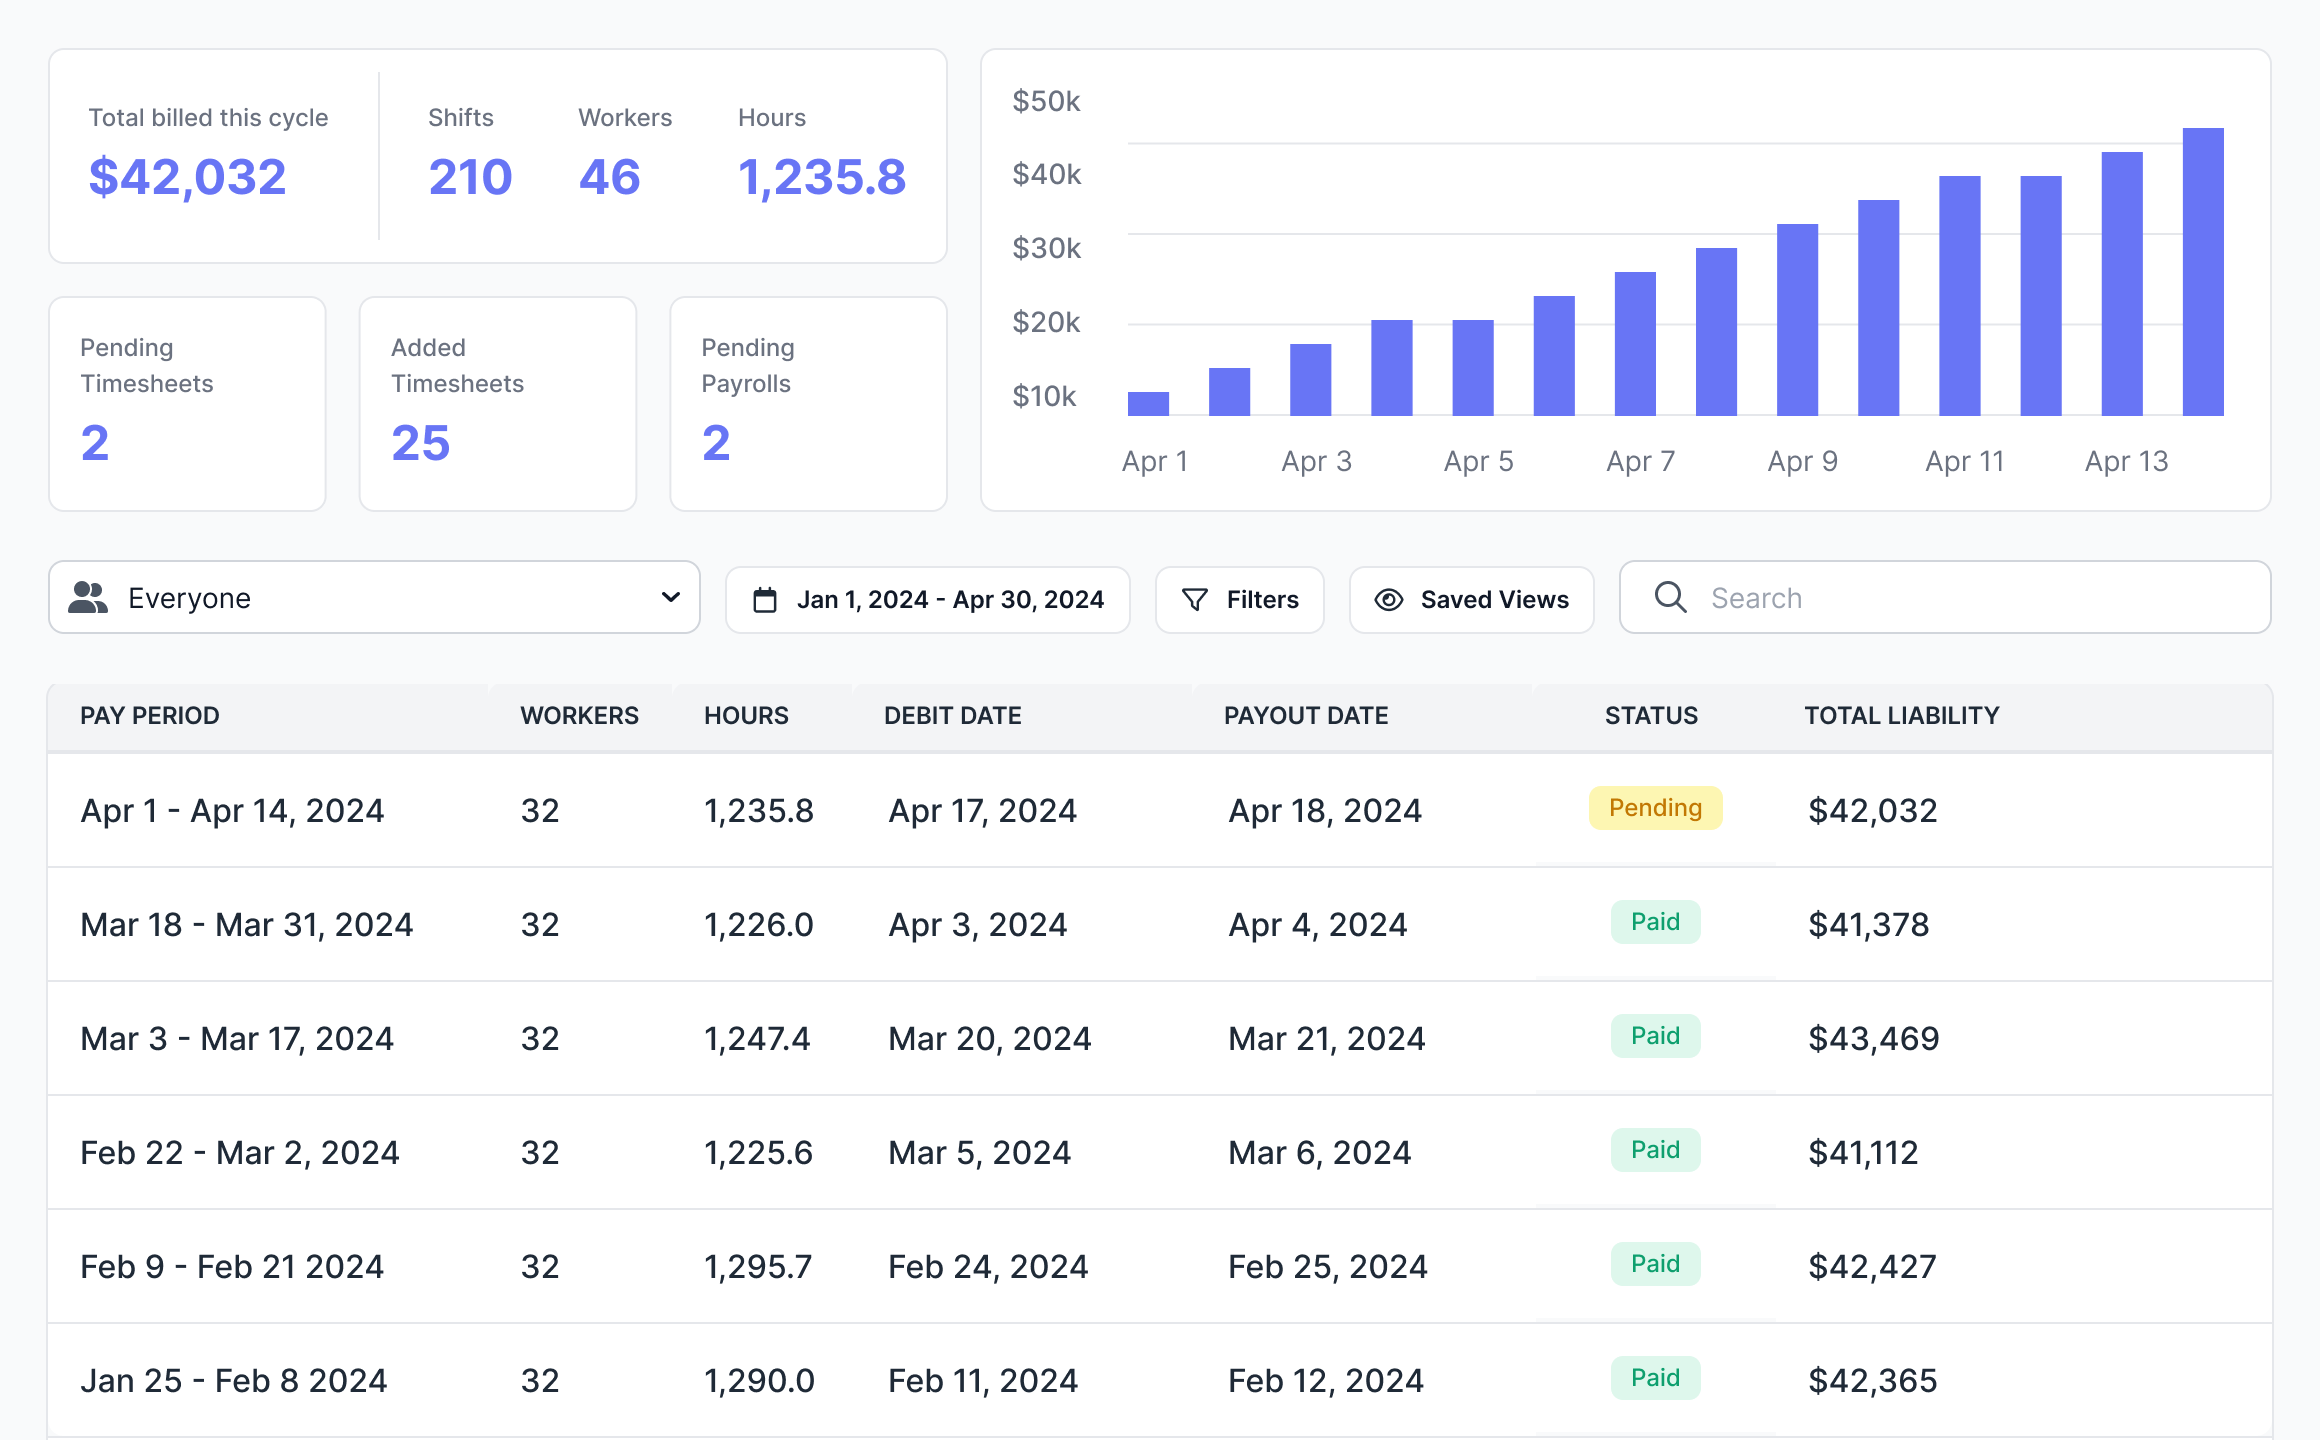
Task: Open the Jan 1 - Apr 30 date picker
Action: pyautogui.click(x=928, y=600)
